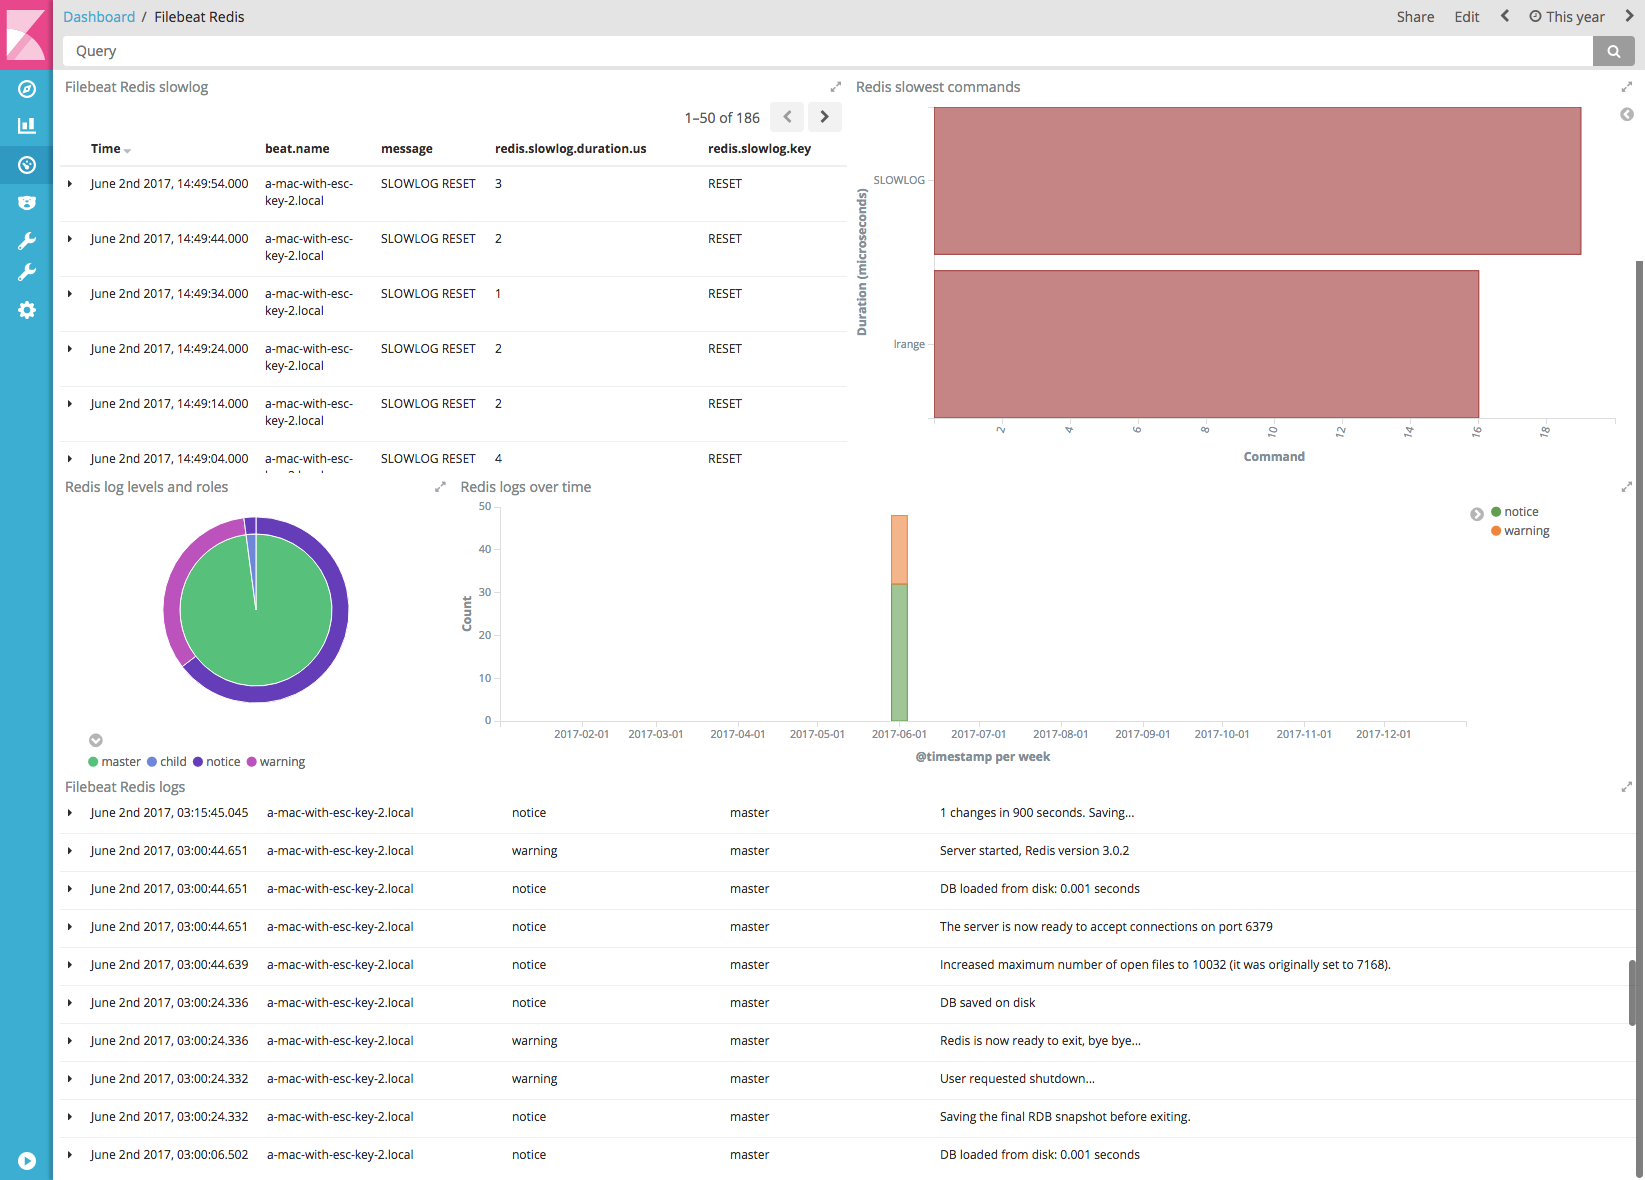This screenshot has height=1180, width=1645.
Task: Select the Dashboard gauge icon in sidebar
Action: tap(27, 165)
